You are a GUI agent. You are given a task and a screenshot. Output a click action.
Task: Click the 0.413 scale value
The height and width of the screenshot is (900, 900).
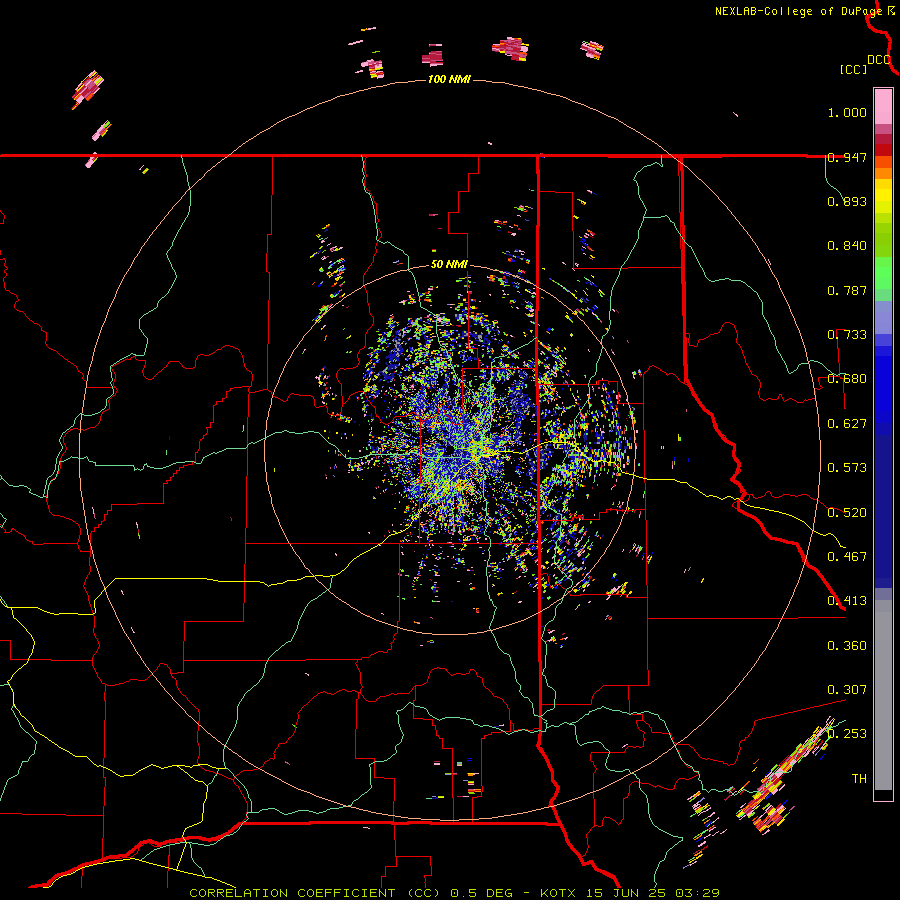coord(847,601)
